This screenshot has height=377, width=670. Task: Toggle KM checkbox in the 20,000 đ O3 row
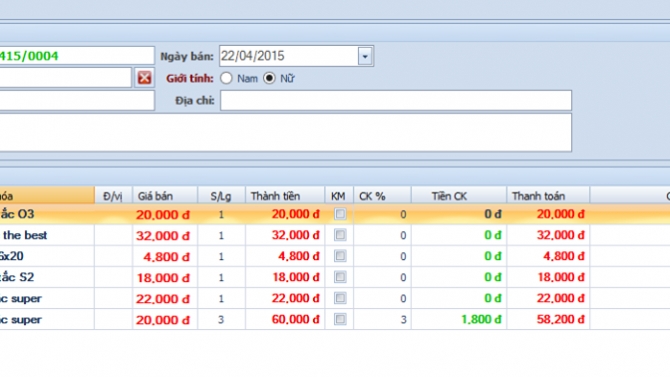click(340, 214)
